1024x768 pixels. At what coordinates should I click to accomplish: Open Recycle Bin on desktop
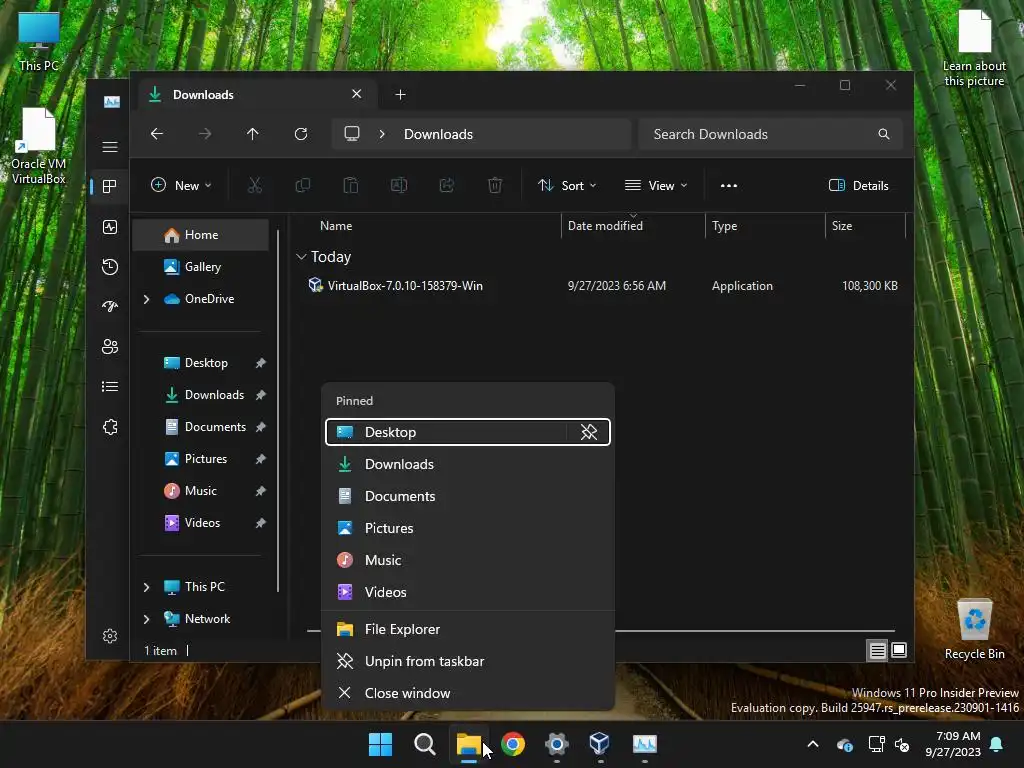(x=974, y=629)
